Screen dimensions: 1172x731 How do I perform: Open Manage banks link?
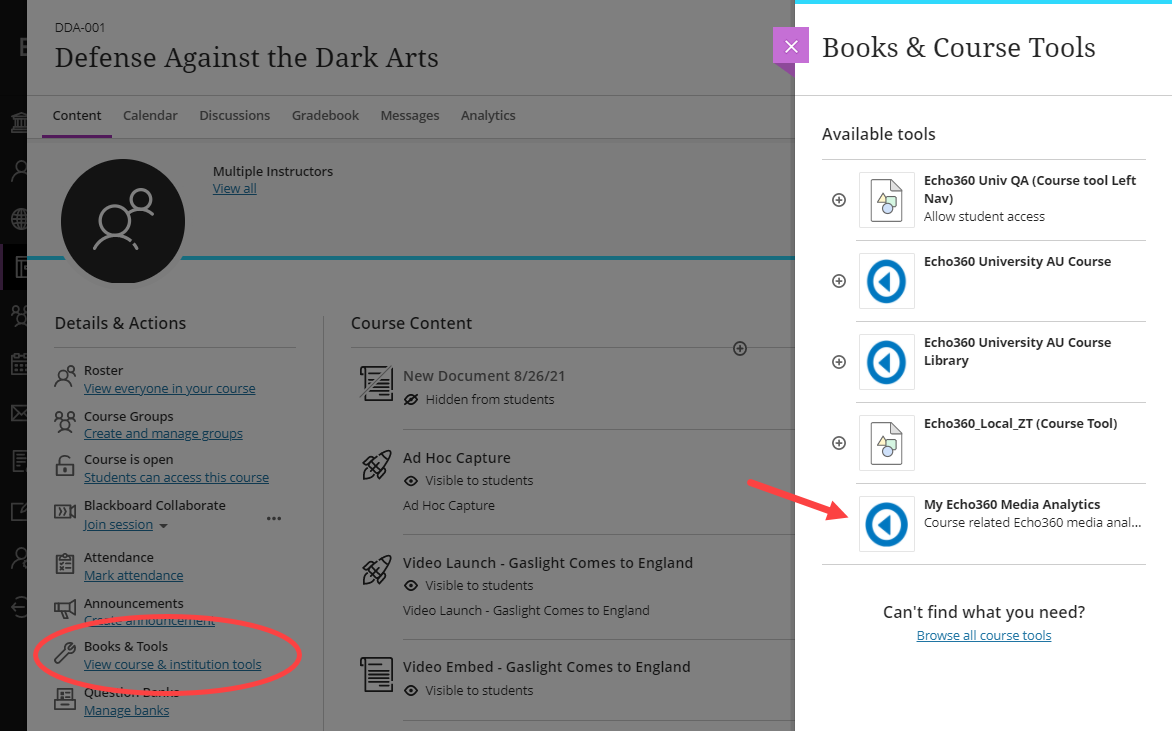click(x=126, y=711)
